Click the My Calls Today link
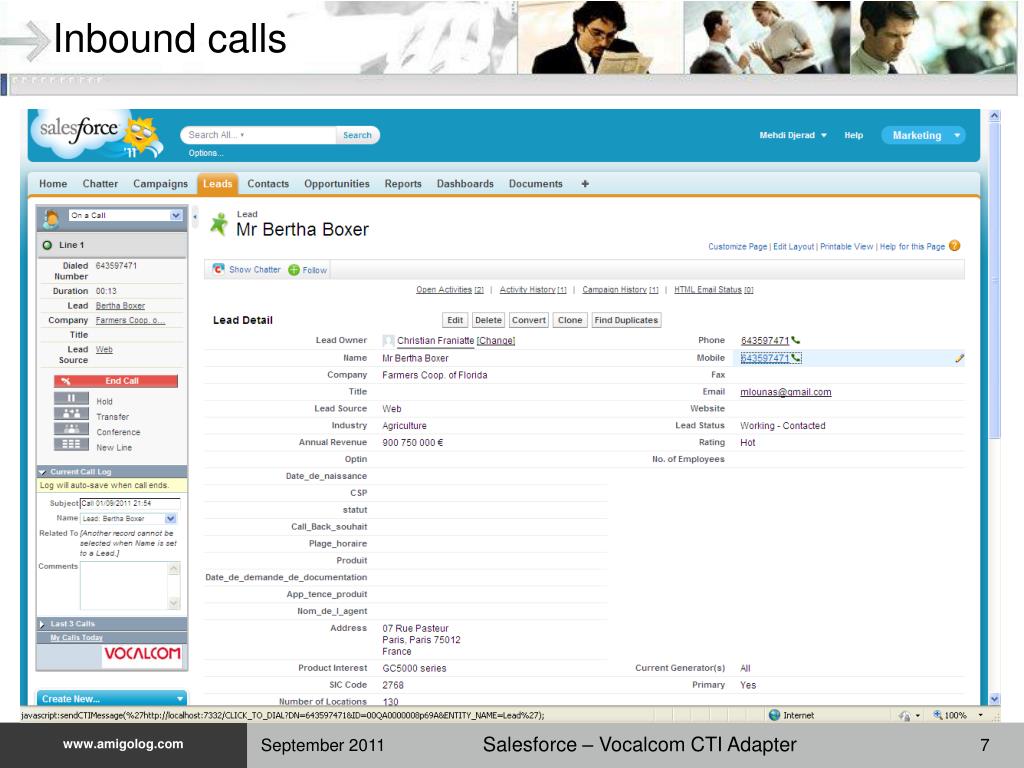Image resolution: width=1024 pixels, height=768 pixels. pos(76,637)
